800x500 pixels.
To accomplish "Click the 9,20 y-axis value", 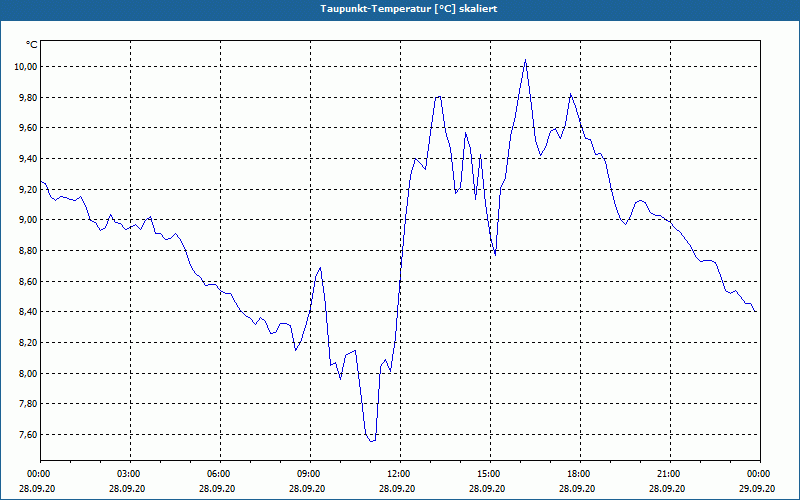I will pos(29,189).
